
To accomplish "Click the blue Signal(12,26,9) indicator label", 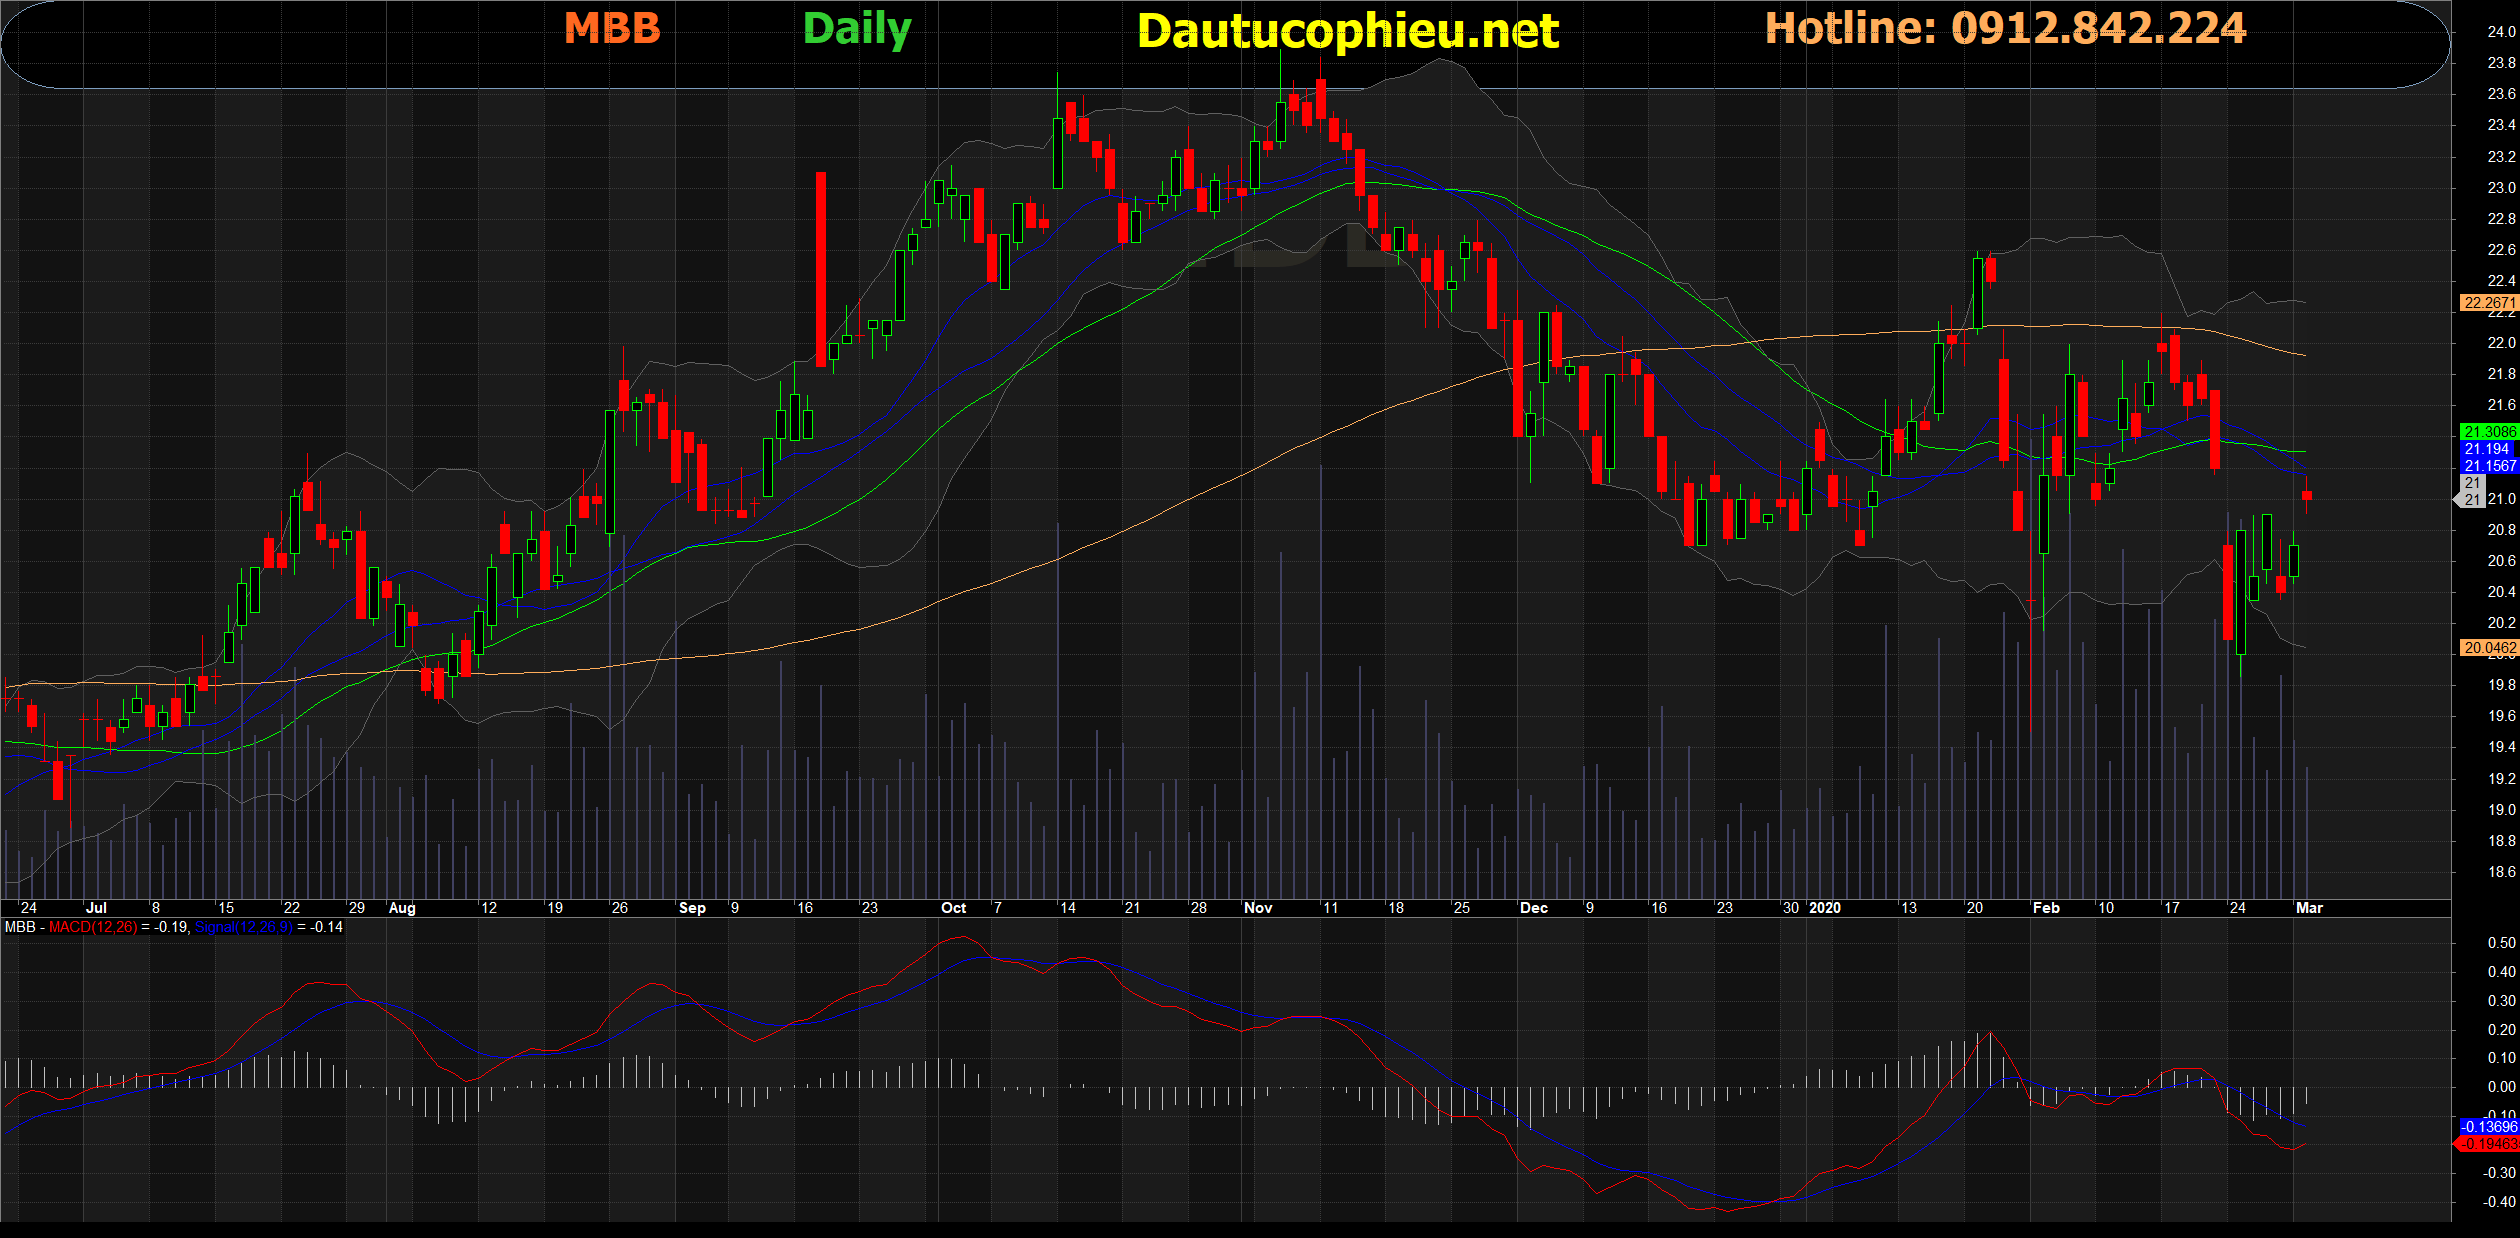I will [243, 927].
